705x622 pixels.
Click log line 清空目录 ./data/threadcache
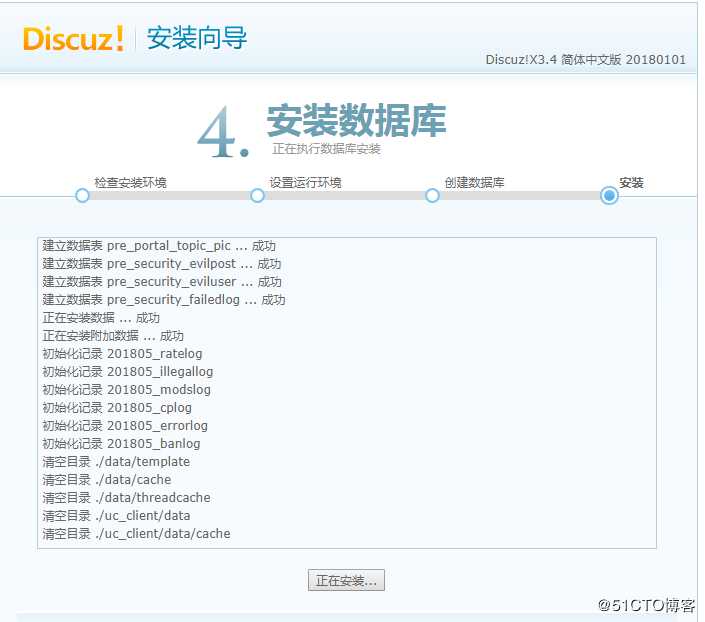[x=126, y=498]
